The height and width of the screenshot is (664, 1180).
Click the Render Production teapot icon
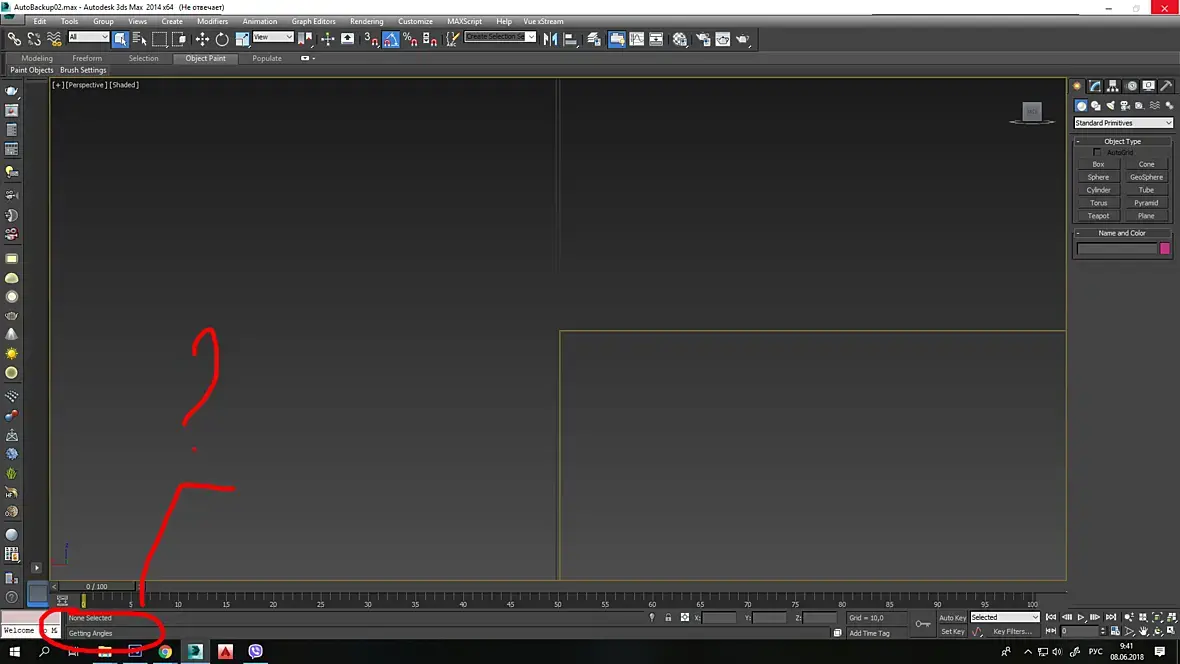pyautogui.click(x=743, y=39)
